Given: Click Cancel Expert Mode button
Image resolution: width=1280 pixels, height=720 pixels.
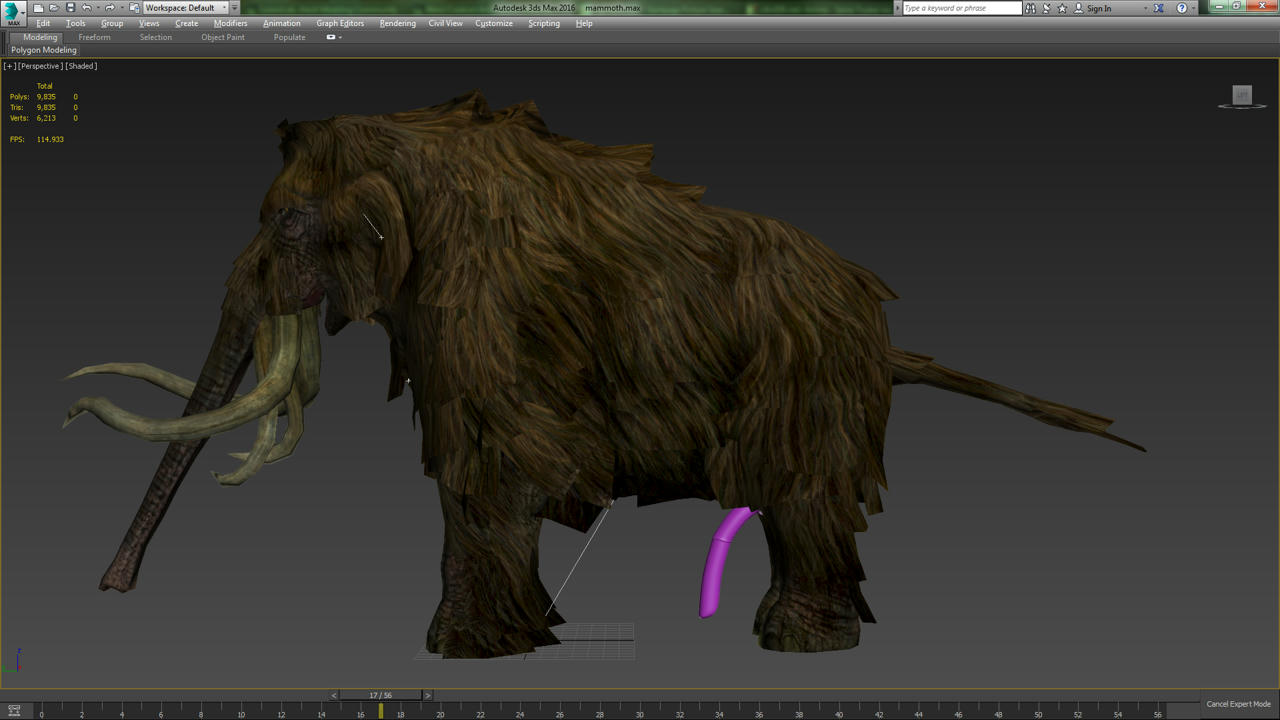Looking at the screenshot, I should 1238,704.
